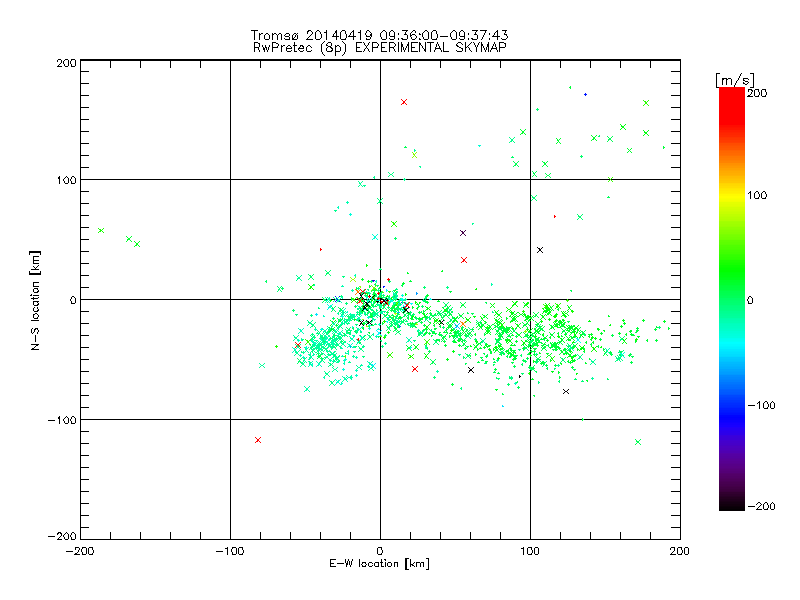Click the colorbar label '0'

(750, 300)
